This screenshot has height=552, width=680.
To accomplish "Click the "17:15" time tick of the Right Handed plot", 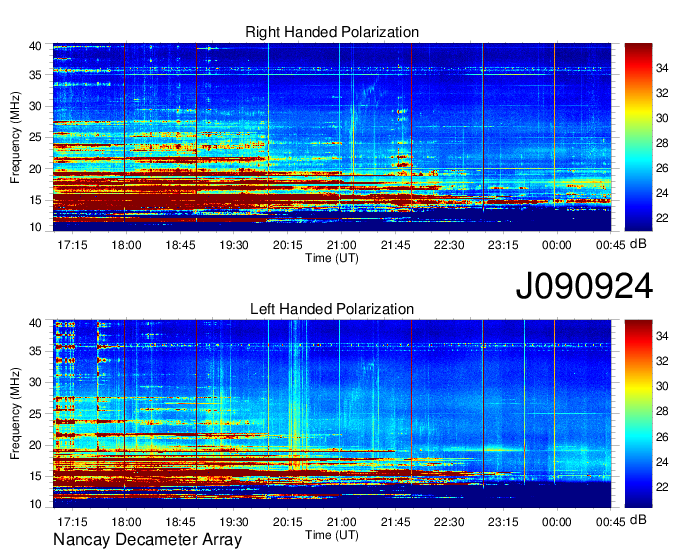I will click(72, 245).
